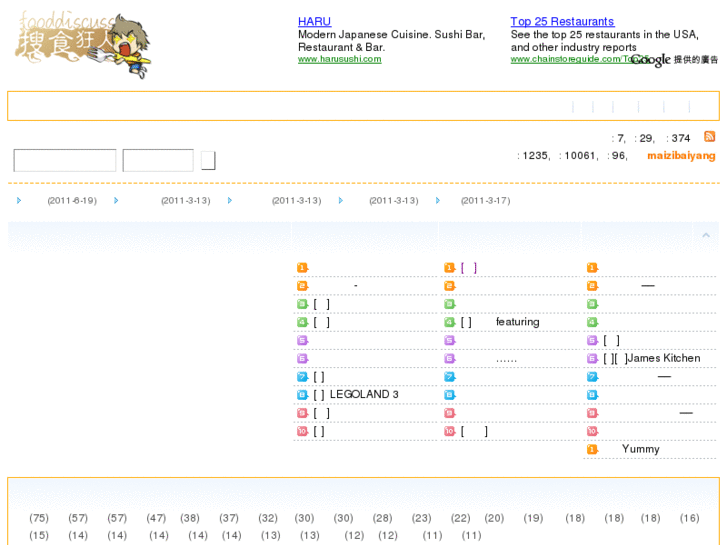The image size is (727, 545).
Task: Click the arrow before the (2011-6-19) announcement
Action: [19, 200]
